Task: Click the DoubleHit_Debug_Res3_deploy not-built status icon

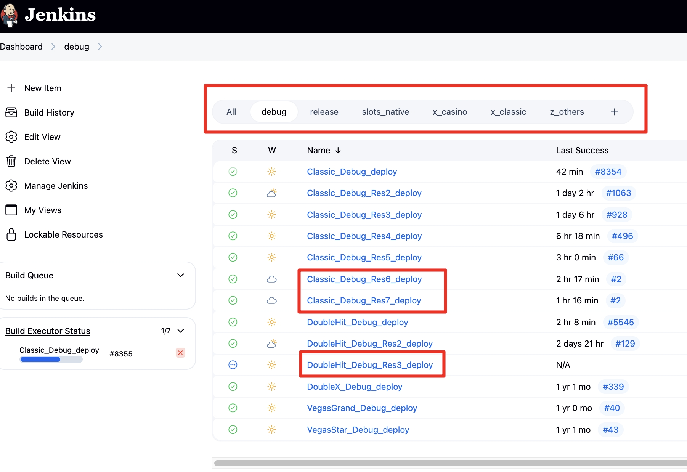Action: point(233,365)
